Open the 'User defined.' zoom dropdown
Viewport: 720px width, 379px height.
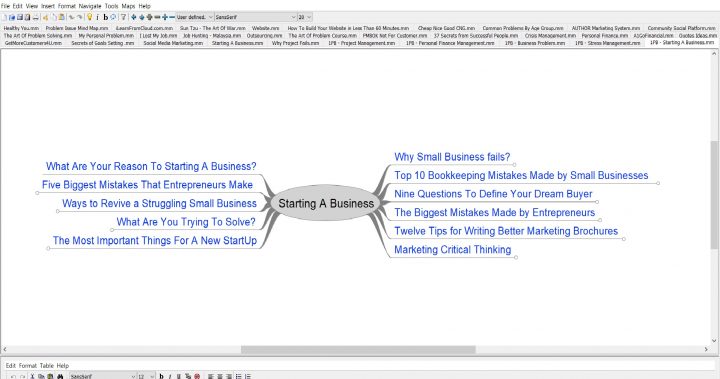tap(195, 17)
